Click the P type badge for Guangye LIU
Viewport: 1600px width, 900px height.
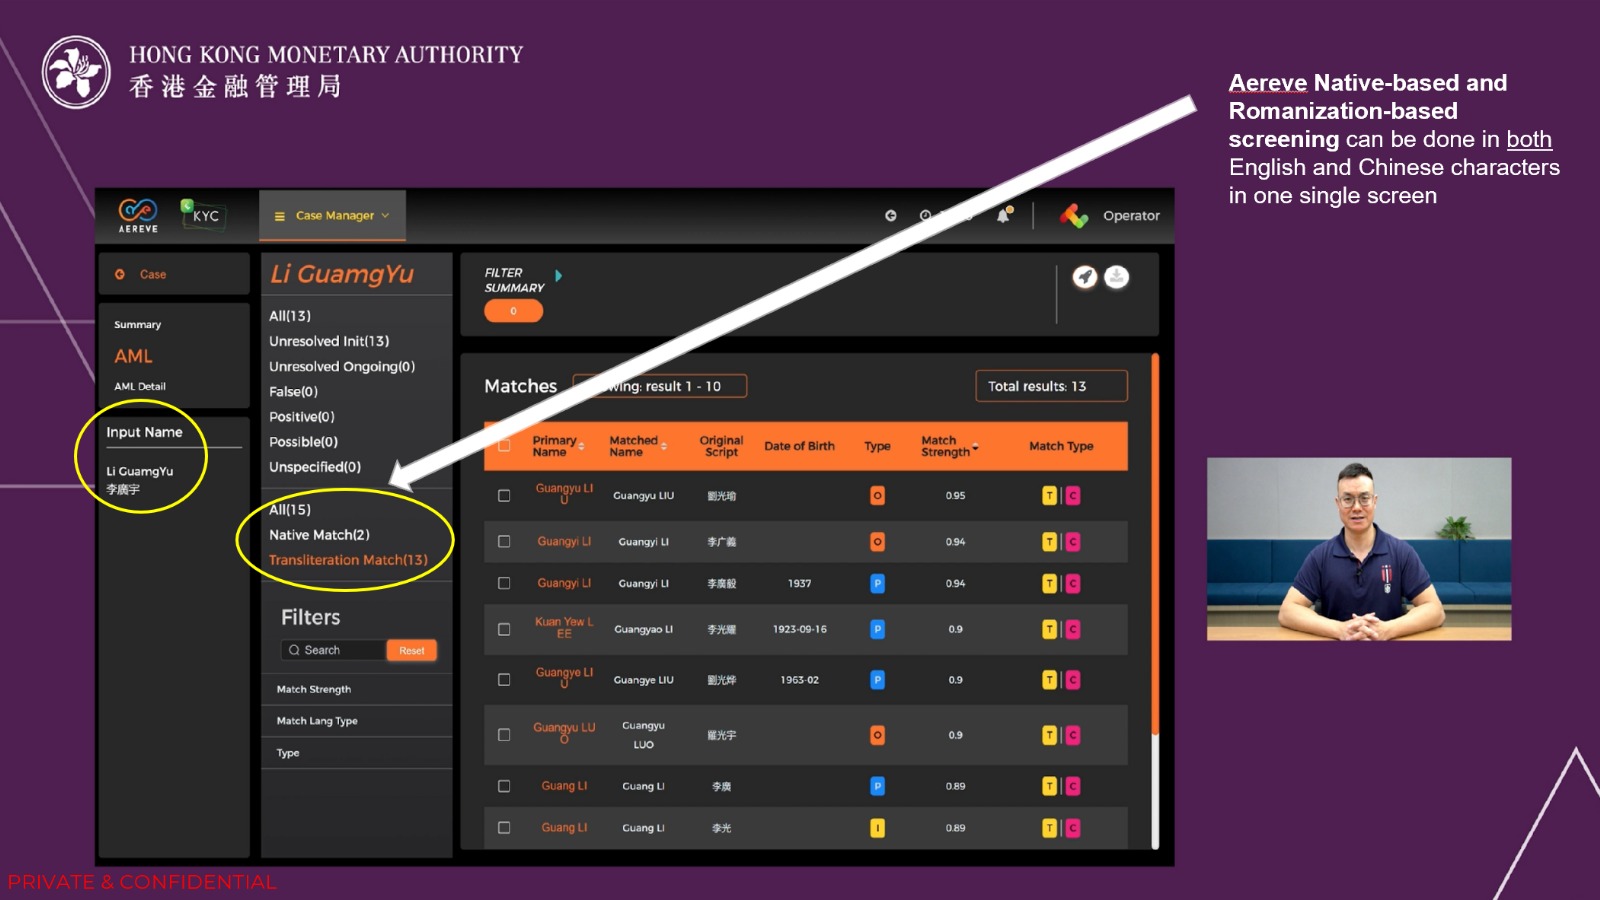coord(877,680)
